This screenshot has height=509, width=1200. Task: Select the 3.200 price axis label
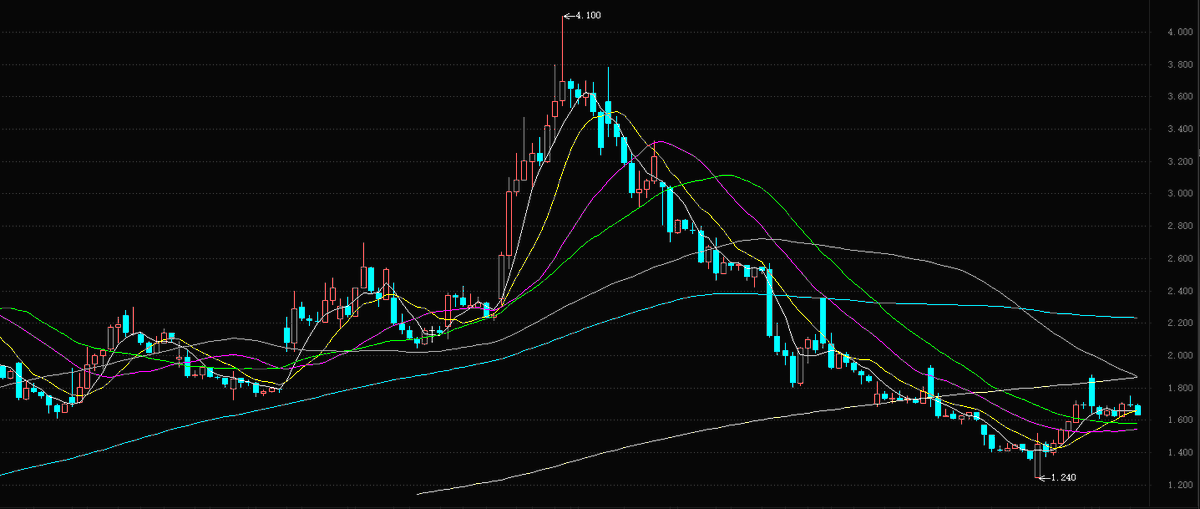[1180, 162]
